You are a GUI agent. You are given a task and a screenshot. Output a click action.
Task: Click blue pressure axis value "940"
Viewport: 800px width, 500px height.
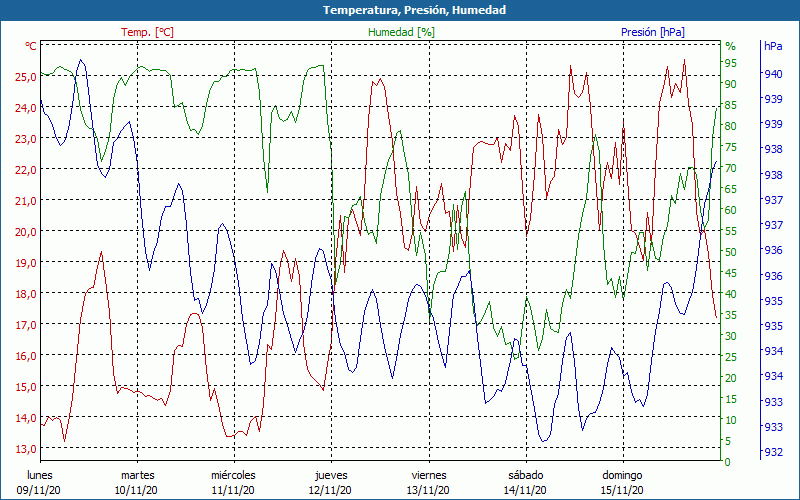[773, 74]
